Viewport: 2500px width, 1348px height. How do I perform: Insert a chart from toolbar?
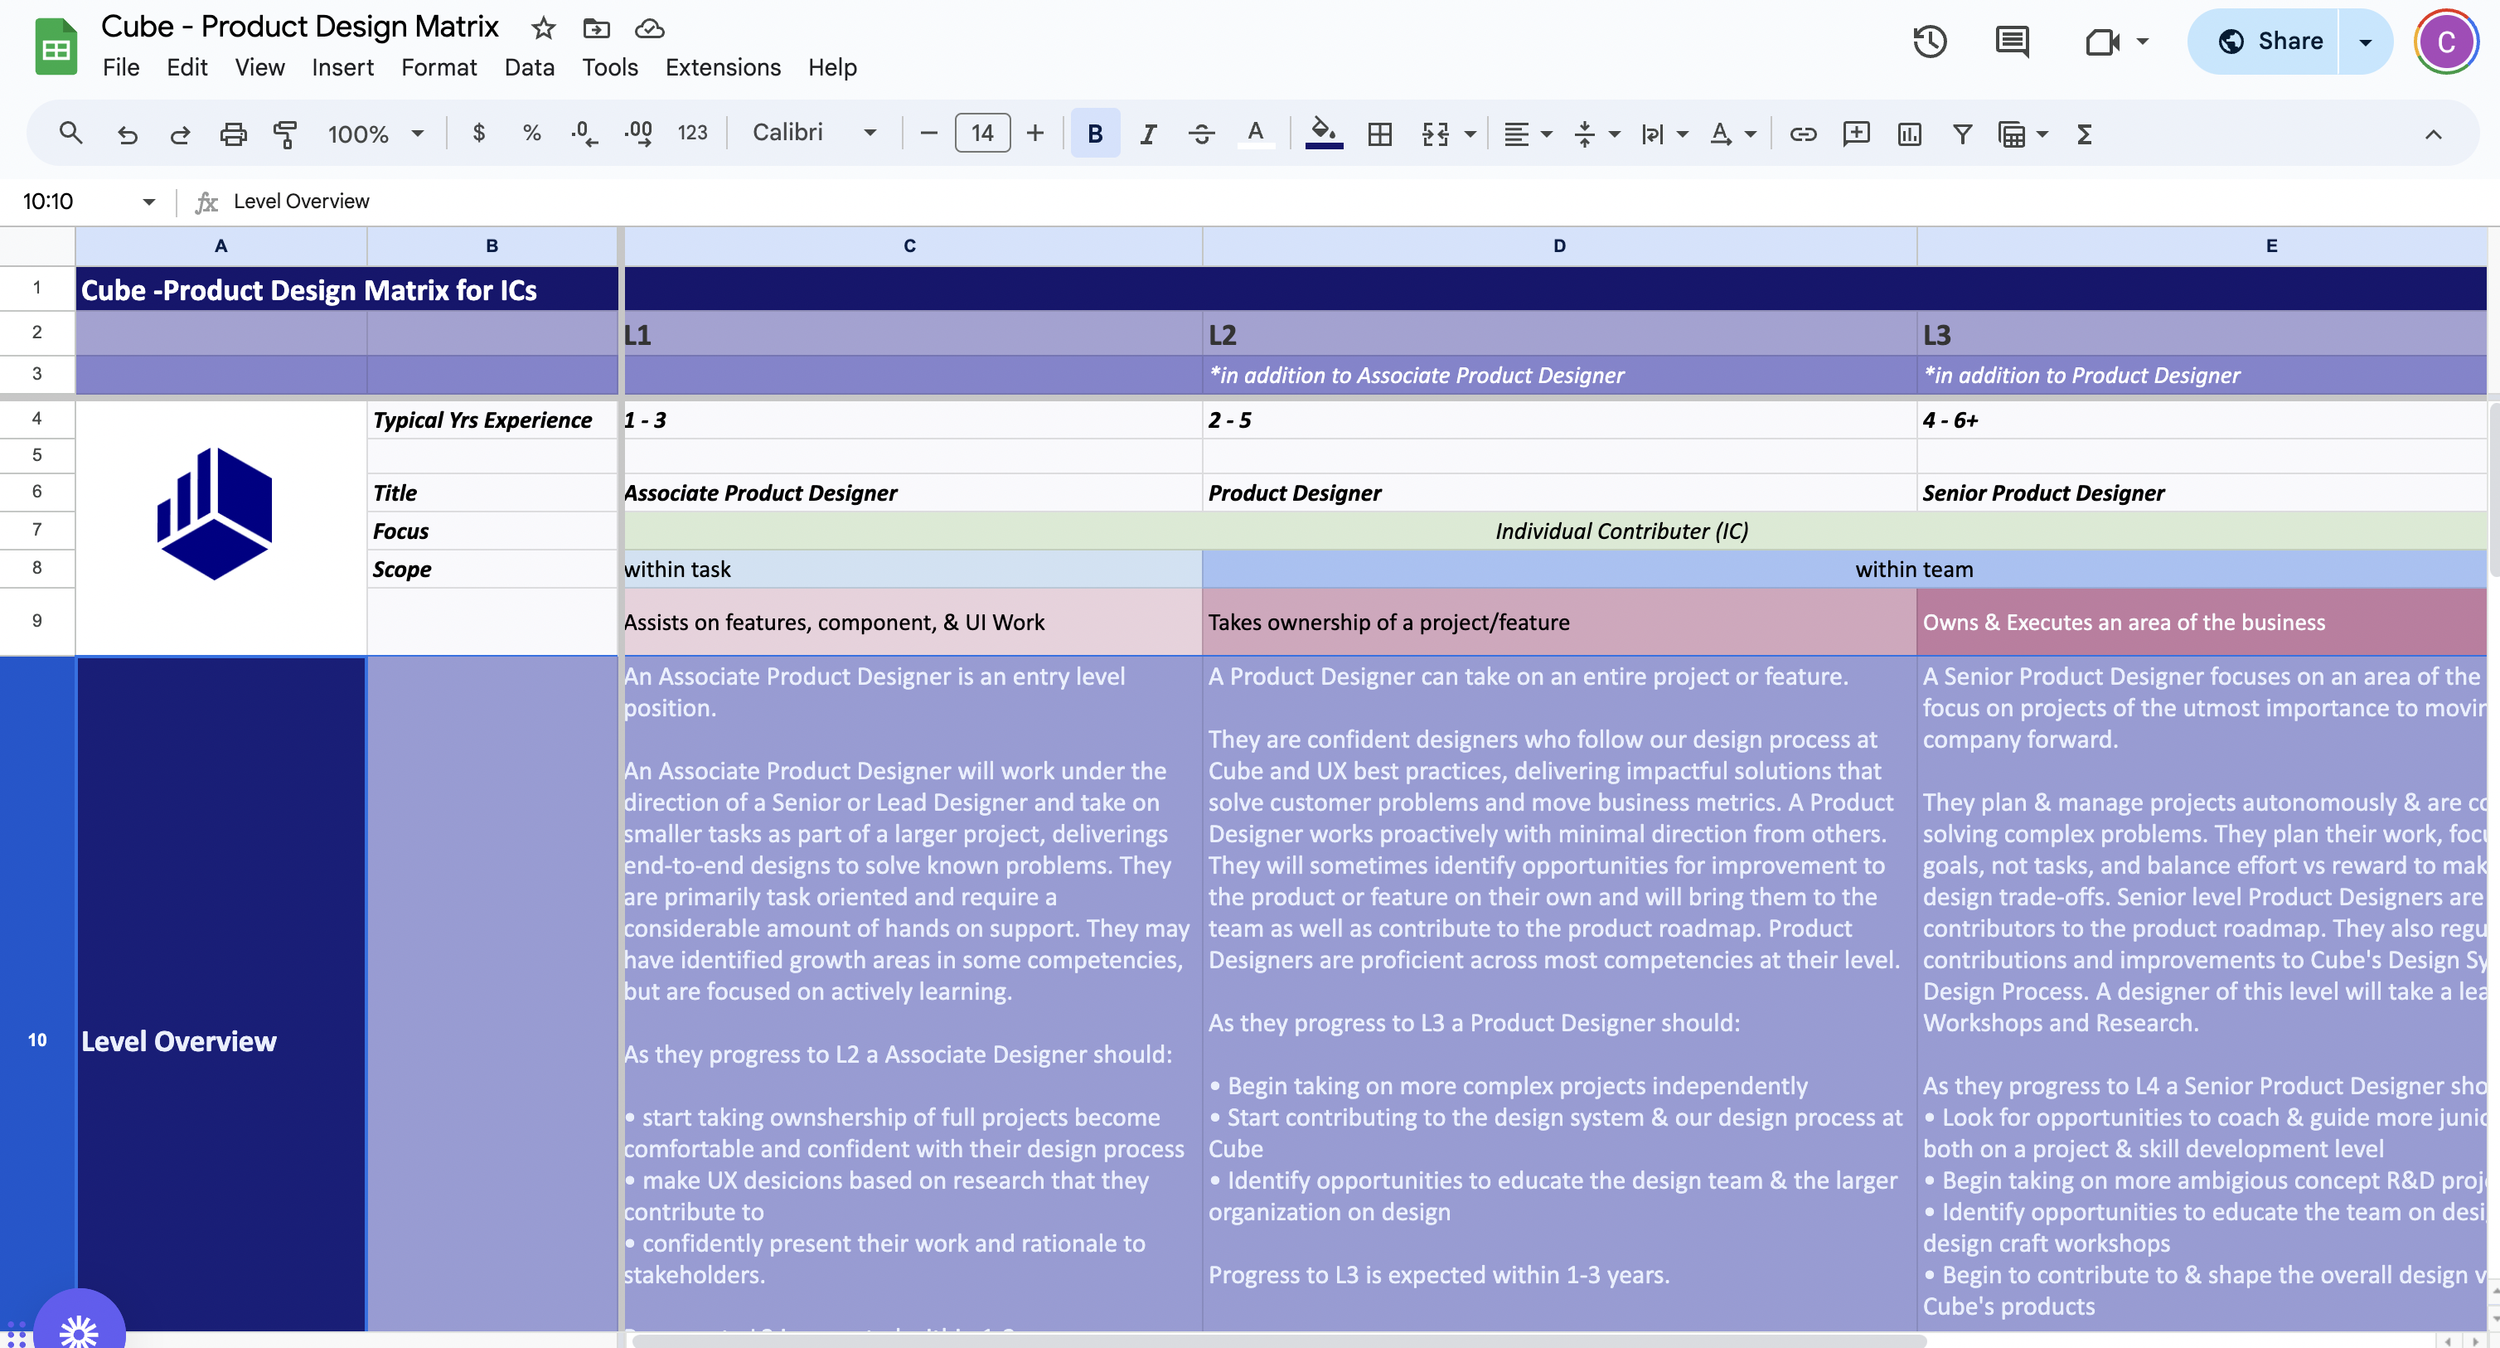tap(1909, 133)
